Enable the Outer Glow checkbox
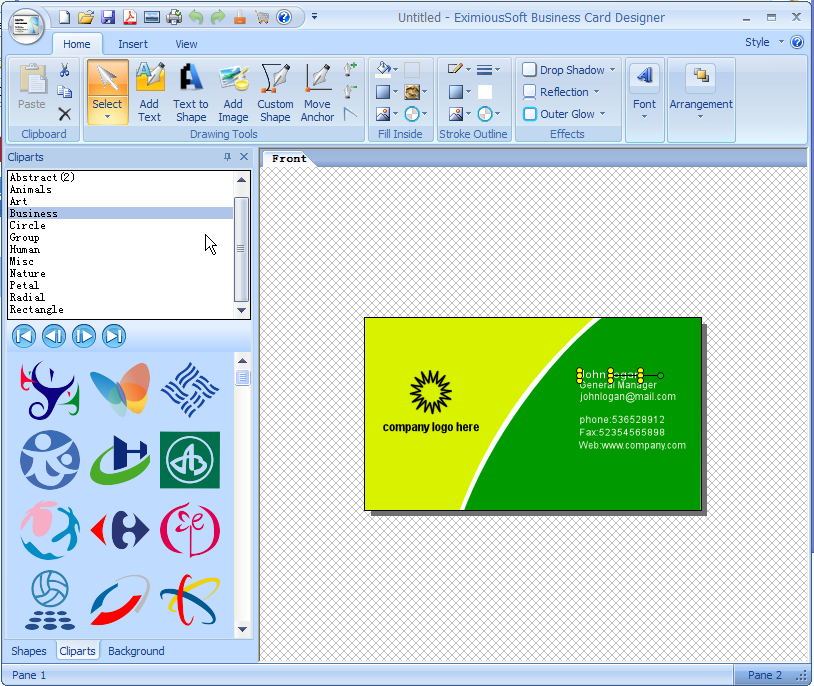Screen dimensions: 814x686 pos(529,114)
